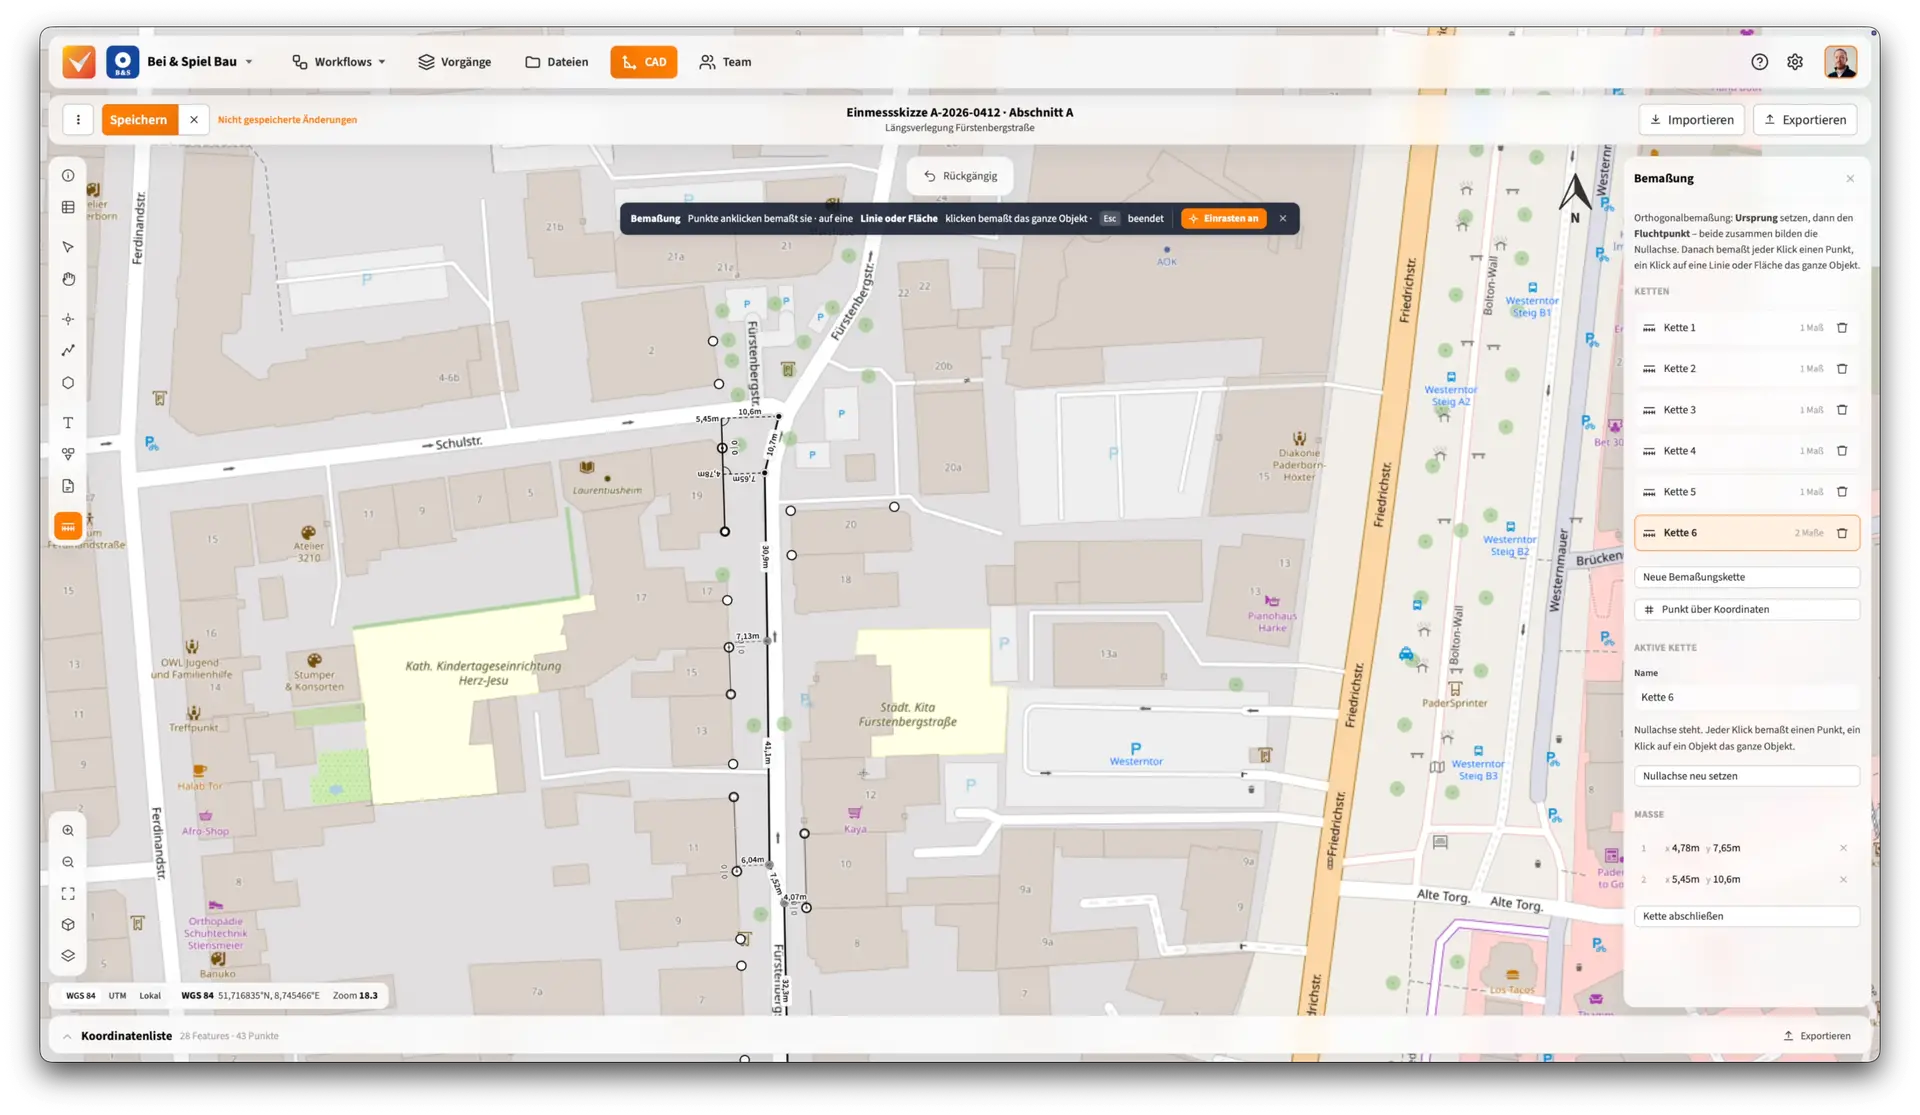Select the point placement tool
Viewport: 1920px width, 1115px height.
[68, 319]
